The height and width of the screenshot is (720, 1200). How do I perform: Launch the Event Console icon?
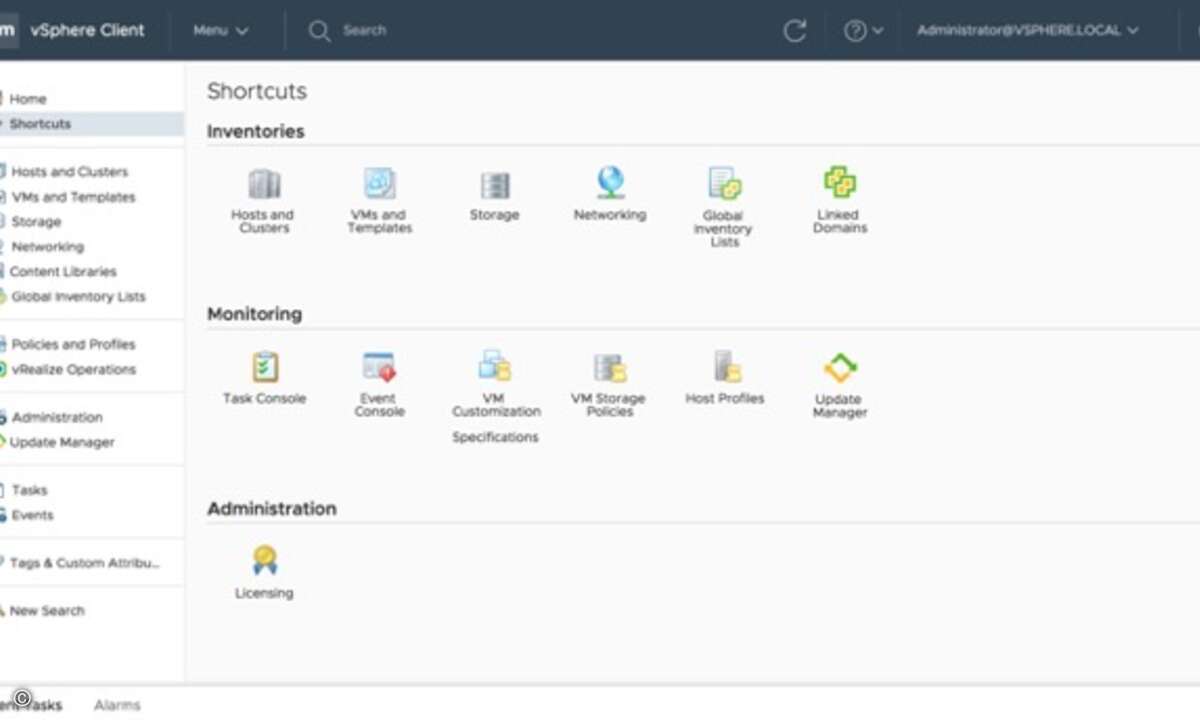(x=380, y=367)
